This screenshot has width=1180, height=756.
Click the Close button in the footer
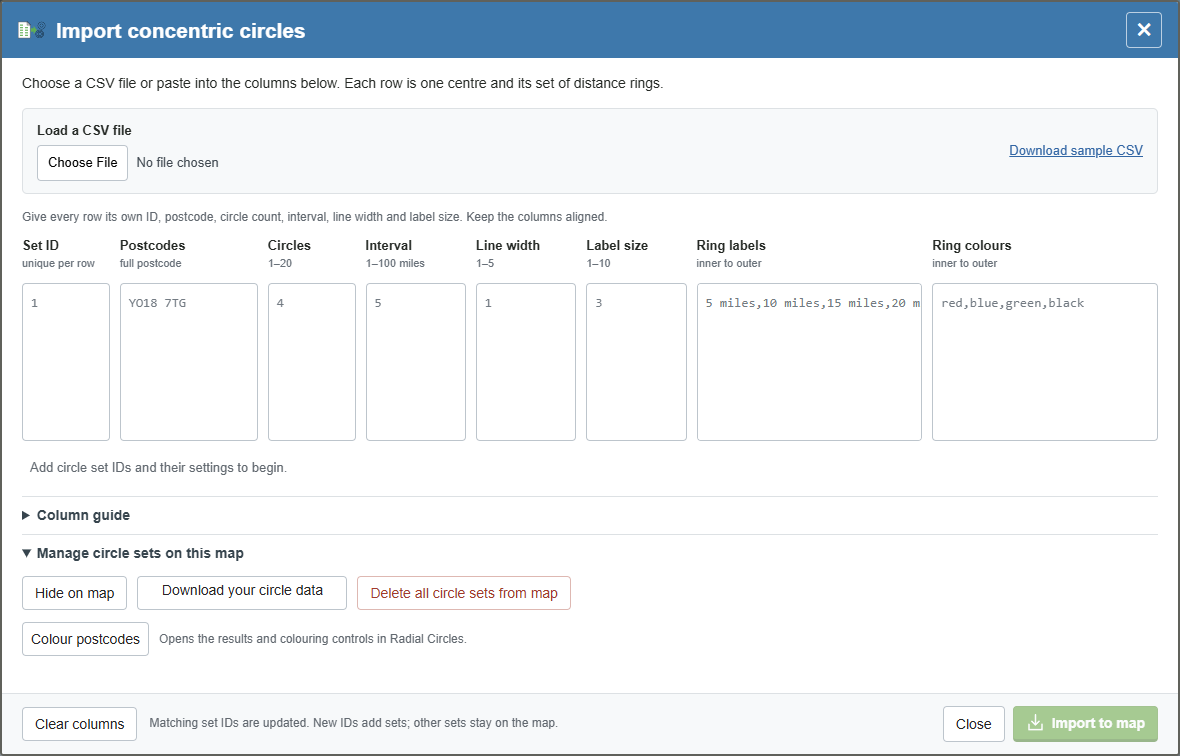(973, 724)
